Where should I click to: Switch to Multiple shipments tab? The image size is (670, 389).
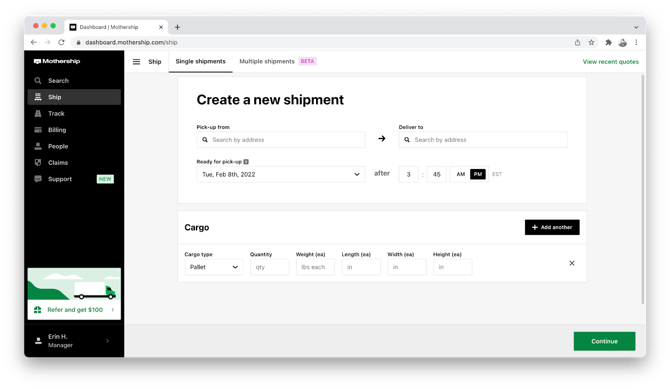coord(267,62)
